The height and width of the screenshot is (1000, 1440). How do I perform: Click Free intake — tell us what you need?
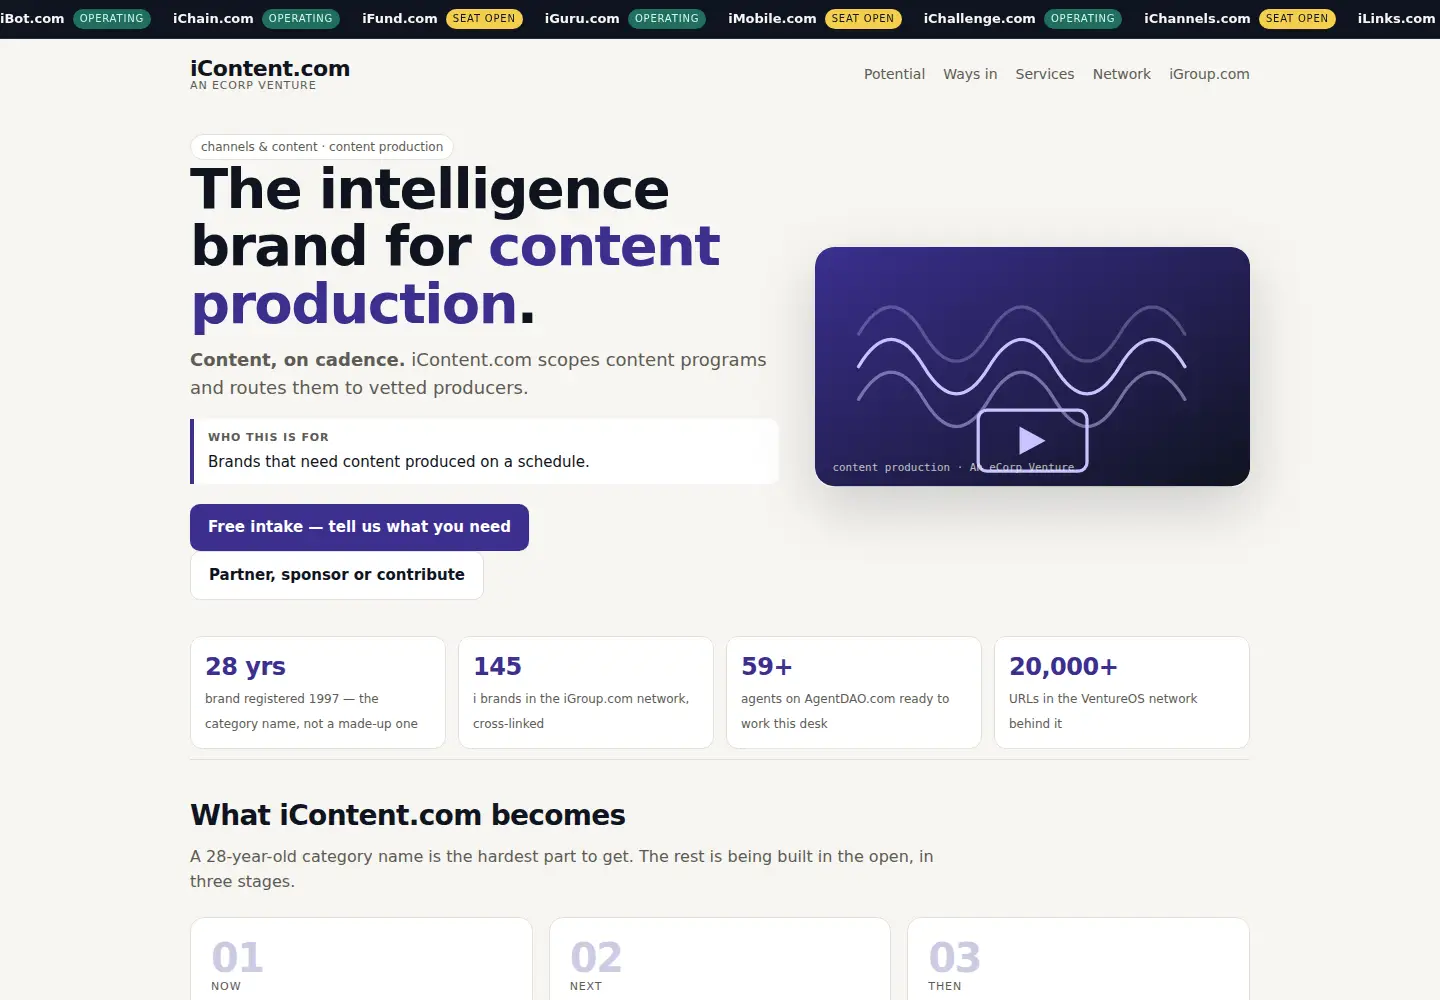click(359, 527)
